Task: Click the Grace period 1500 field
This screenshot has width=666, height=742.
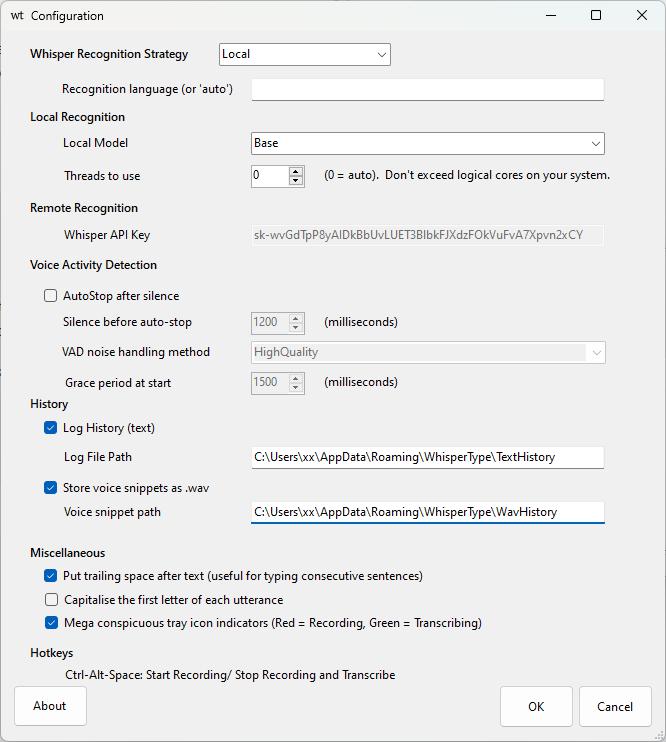Action: (270, 382)
